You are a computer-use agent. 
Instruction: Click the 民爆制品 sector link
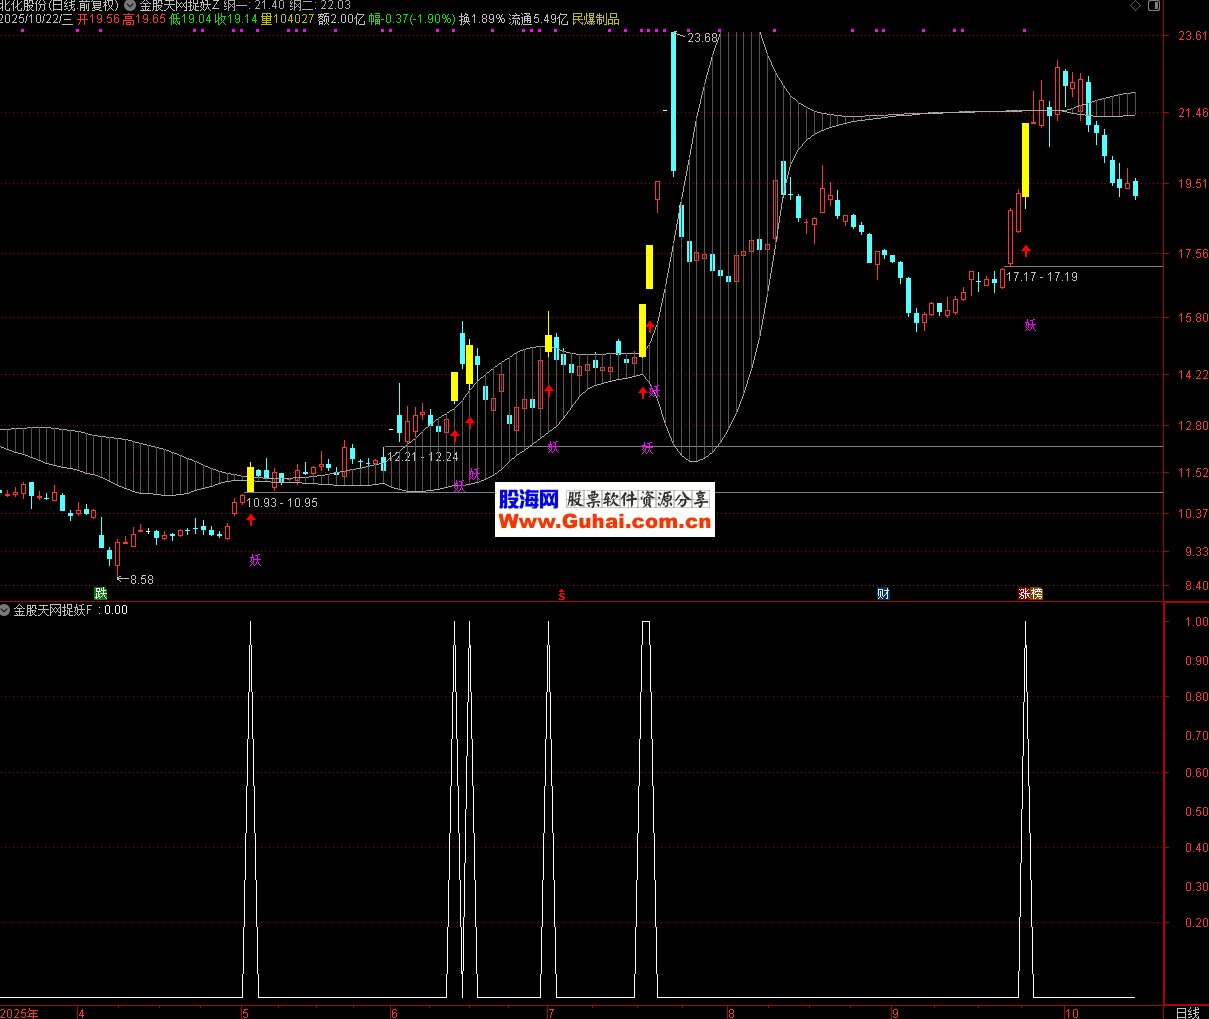[x=595, y=19]
